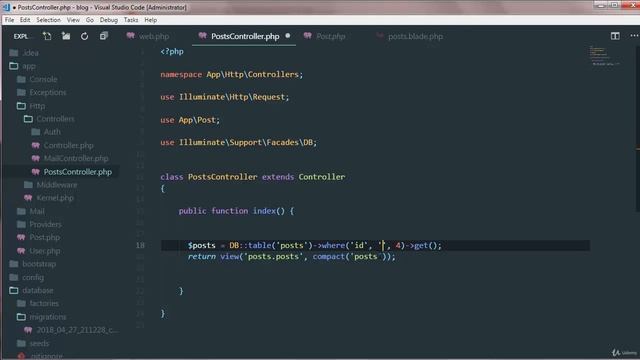Open the Help menu

tap(151, 20)
